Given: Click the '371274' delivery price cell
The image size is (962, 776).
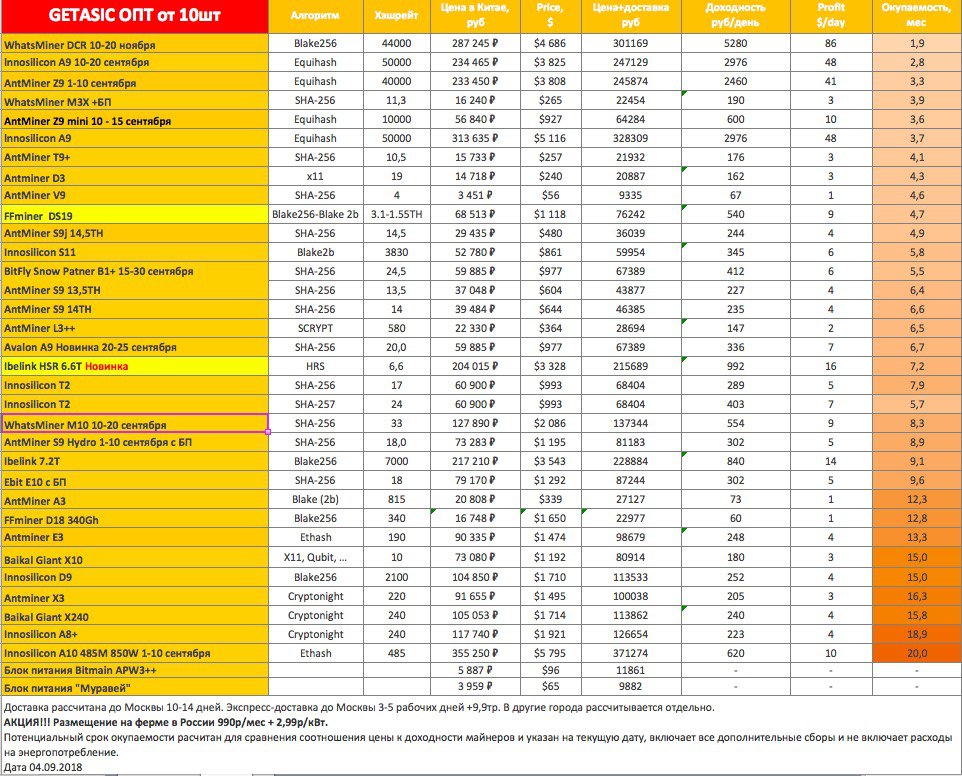Looking at the screenshot, I should (x=631, y=653).
